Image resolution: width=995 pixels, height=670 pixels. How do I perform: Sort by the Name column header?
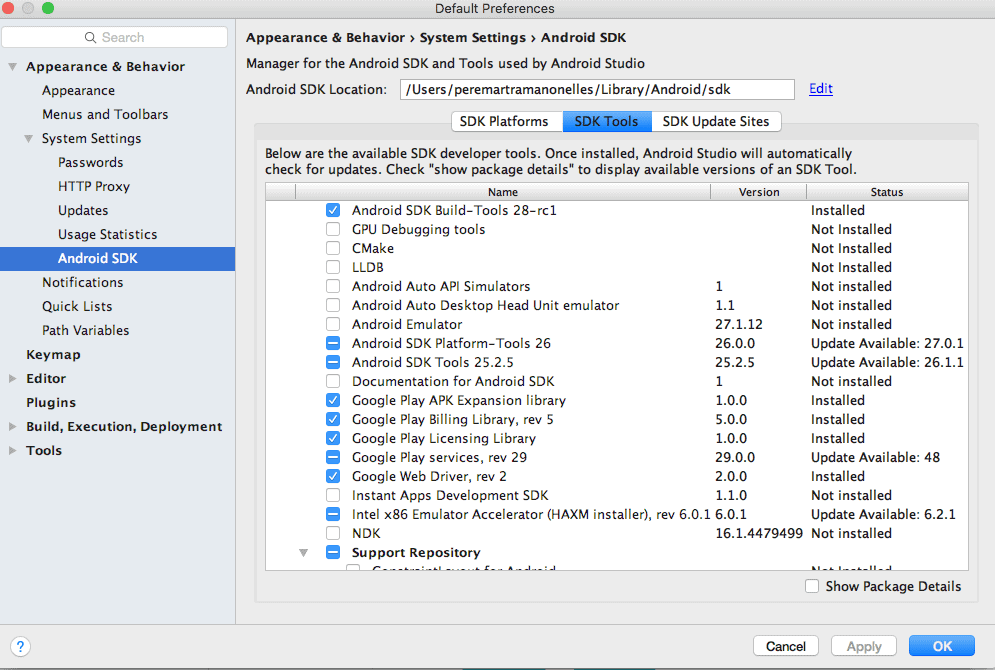(503, 192)
